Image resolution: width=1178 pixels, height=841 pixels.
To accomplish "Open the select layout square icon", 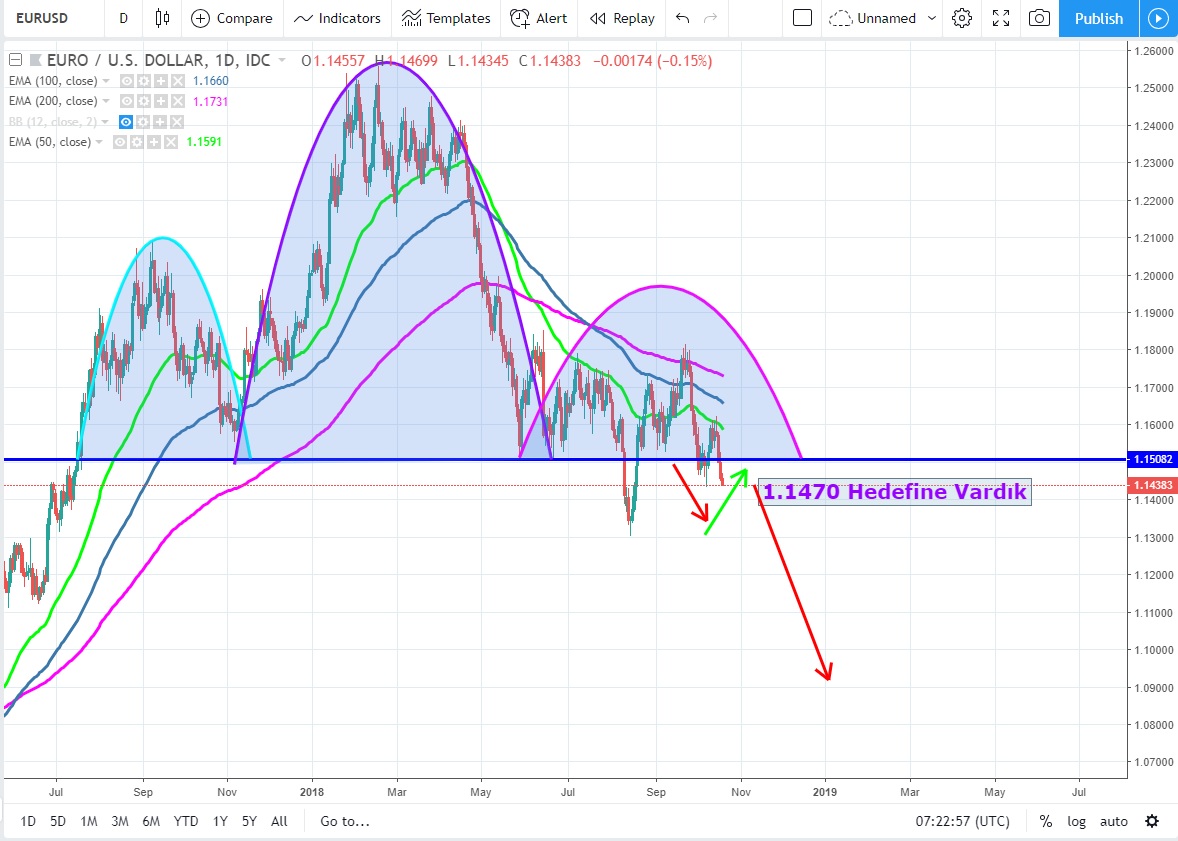I will pos(802,18).
